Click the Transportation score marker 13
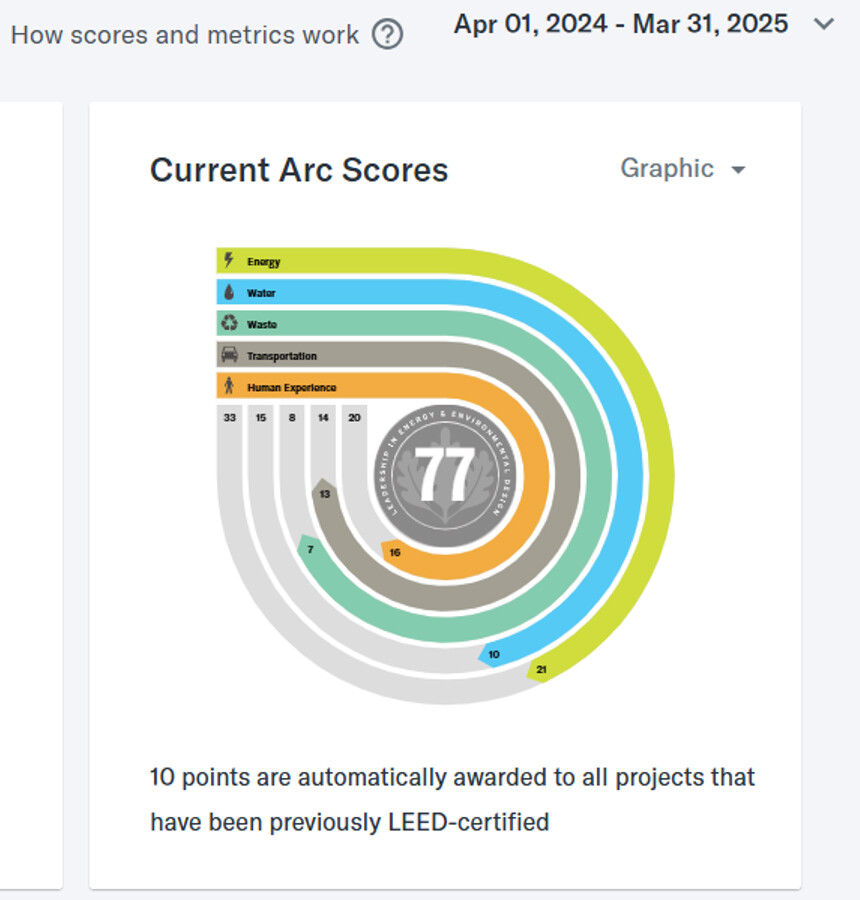Image resolution: width=860 pixels, height=900 pixels. click(x=325, y=494)
